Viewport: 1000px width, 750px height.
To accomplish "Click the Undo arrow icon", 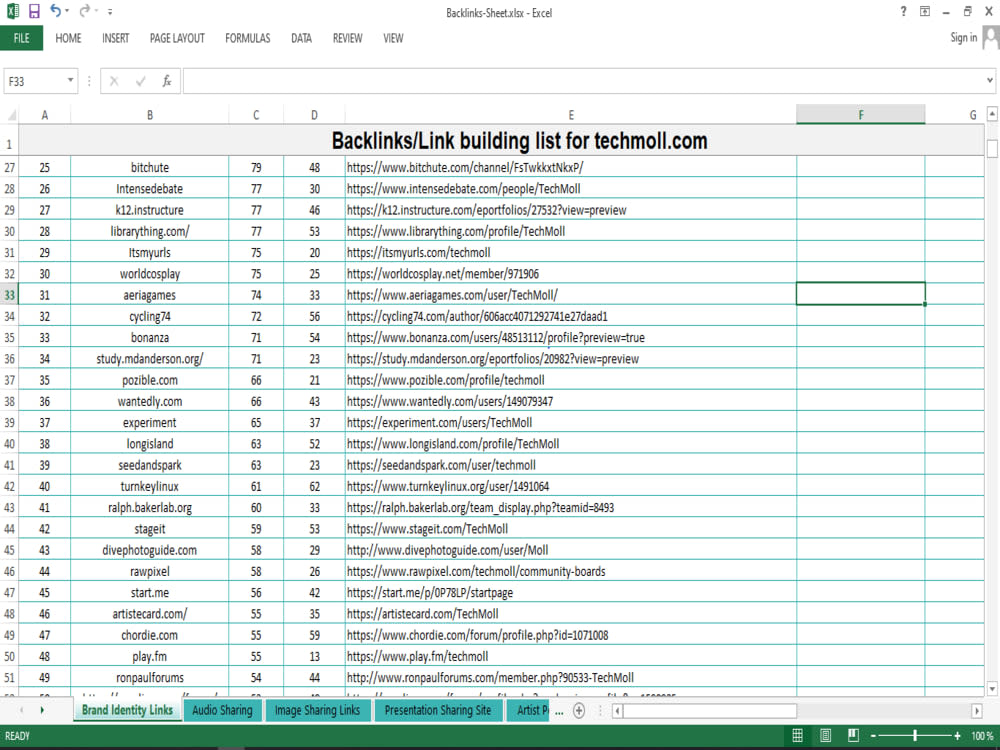I will [55, 11].
